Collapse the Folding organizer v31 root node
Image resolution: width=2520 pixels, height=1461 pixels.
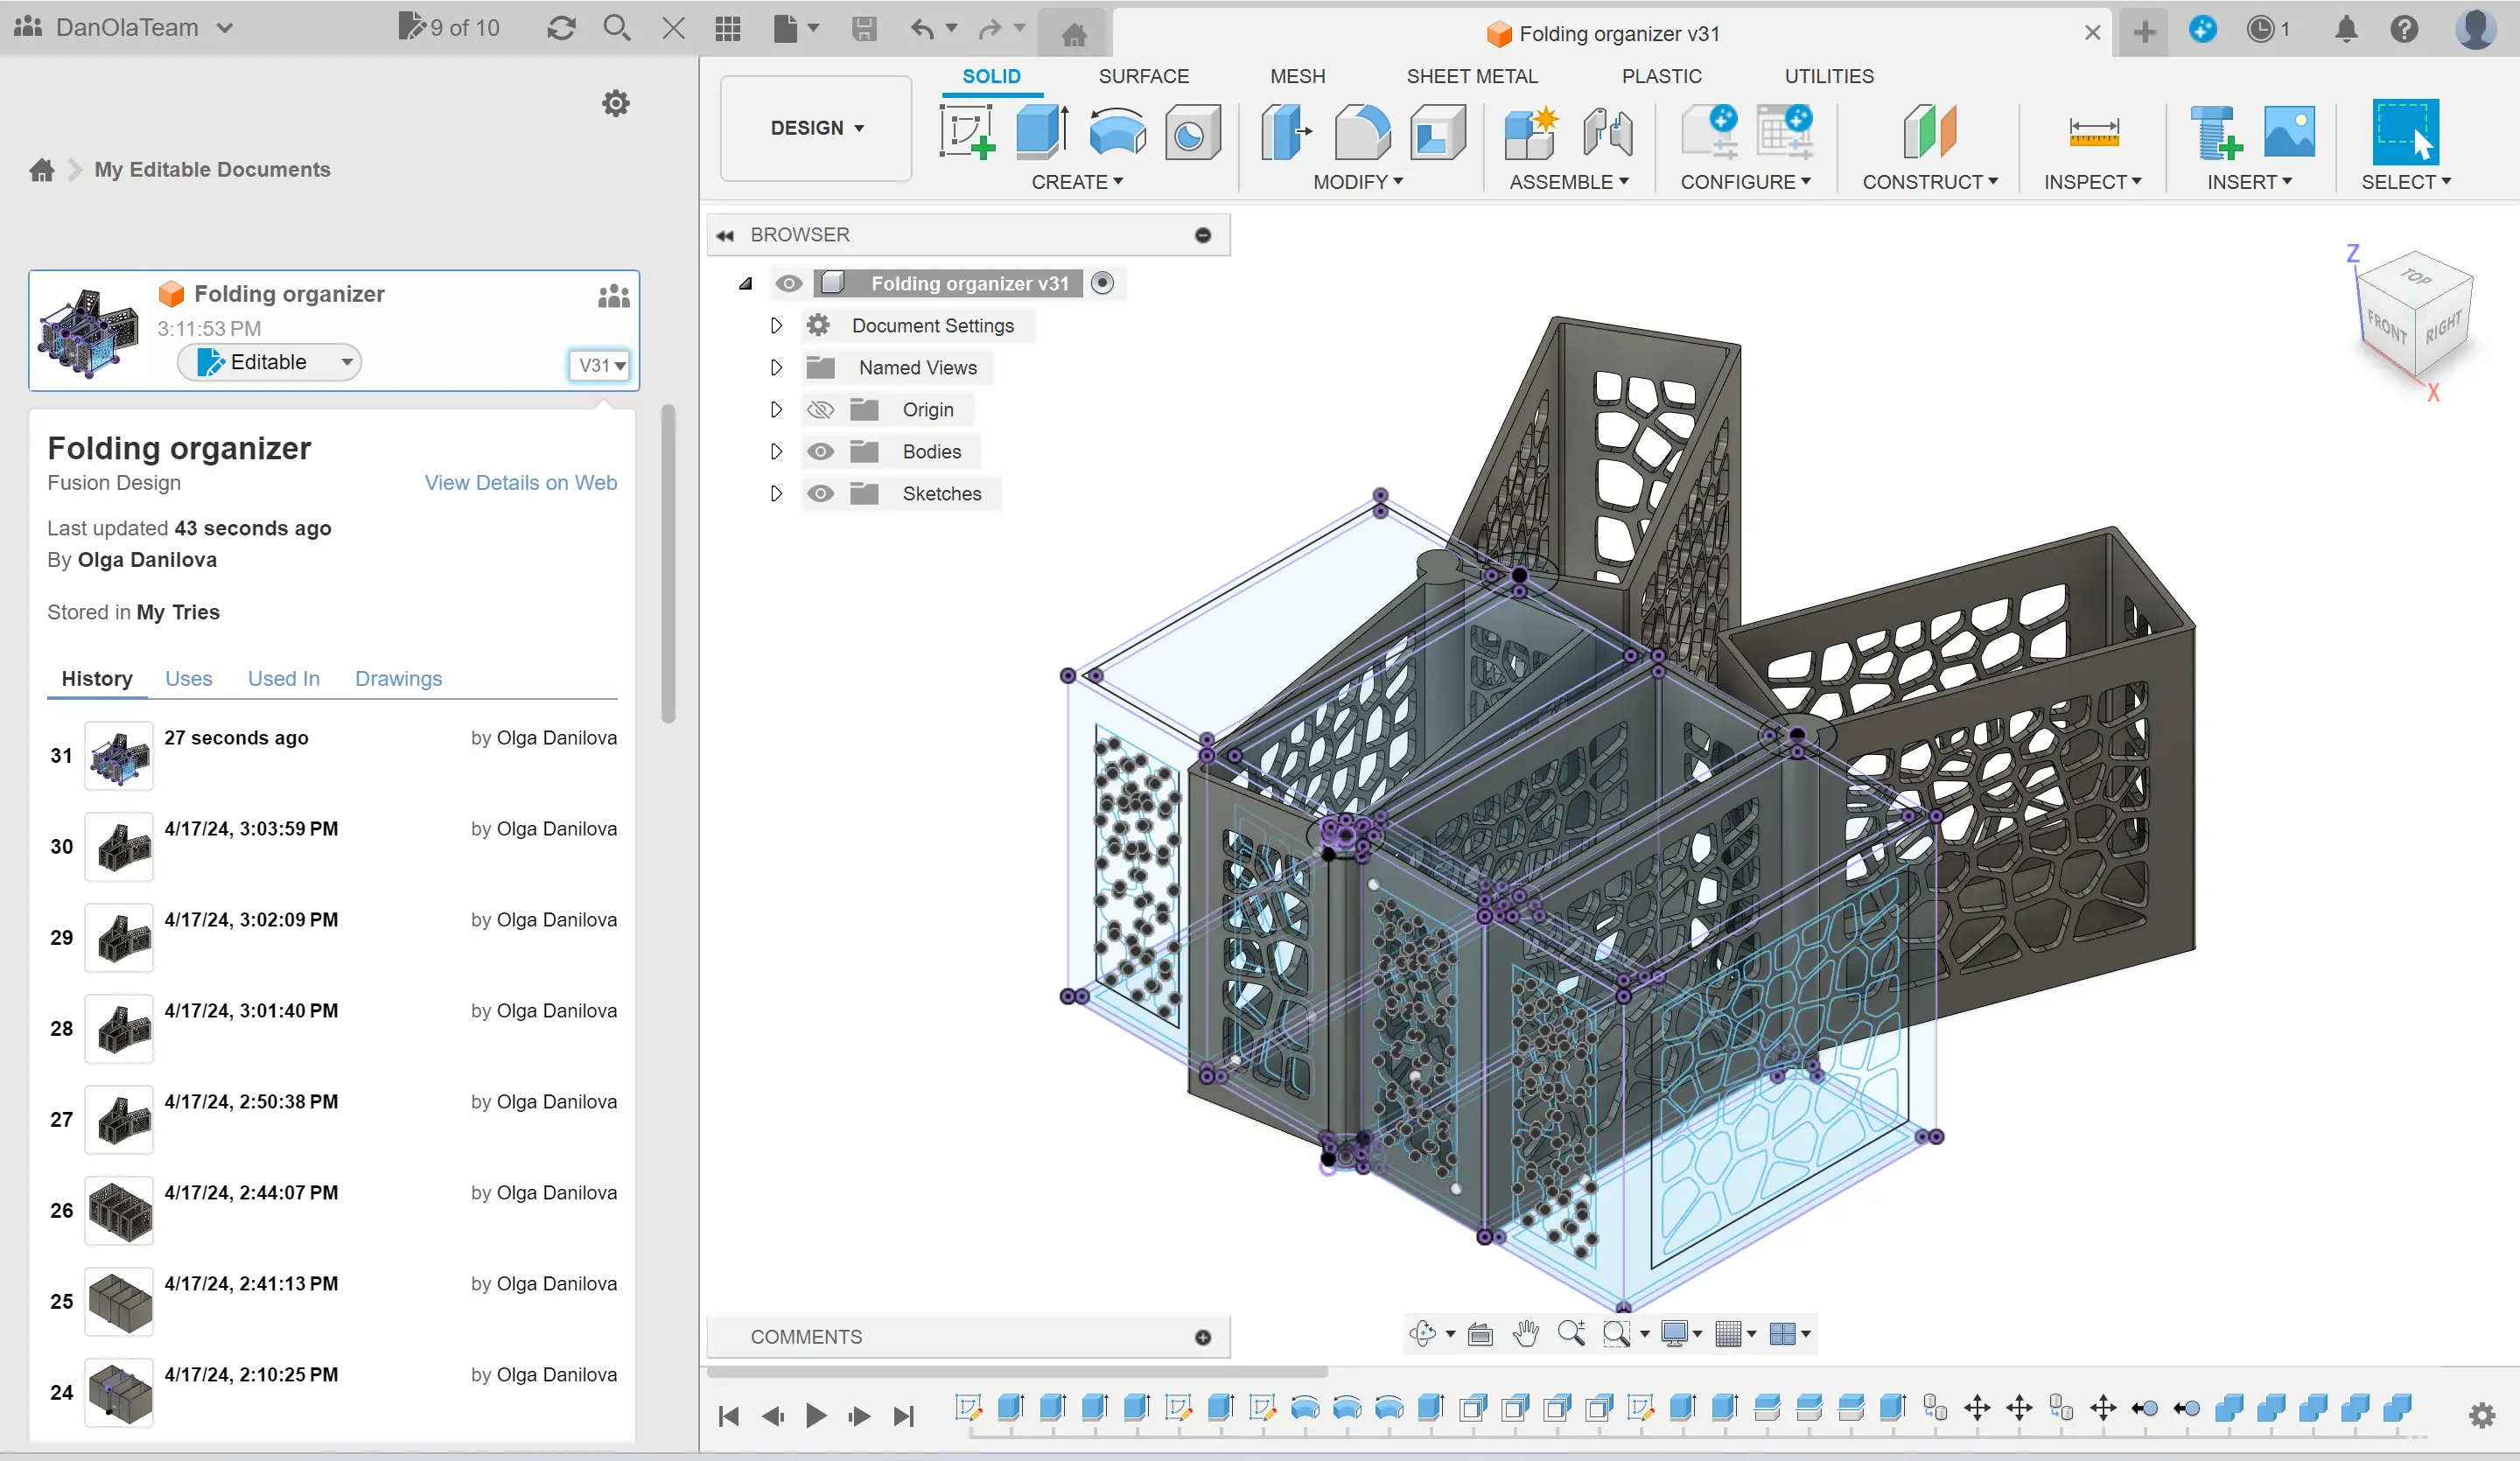coord(745,283)
